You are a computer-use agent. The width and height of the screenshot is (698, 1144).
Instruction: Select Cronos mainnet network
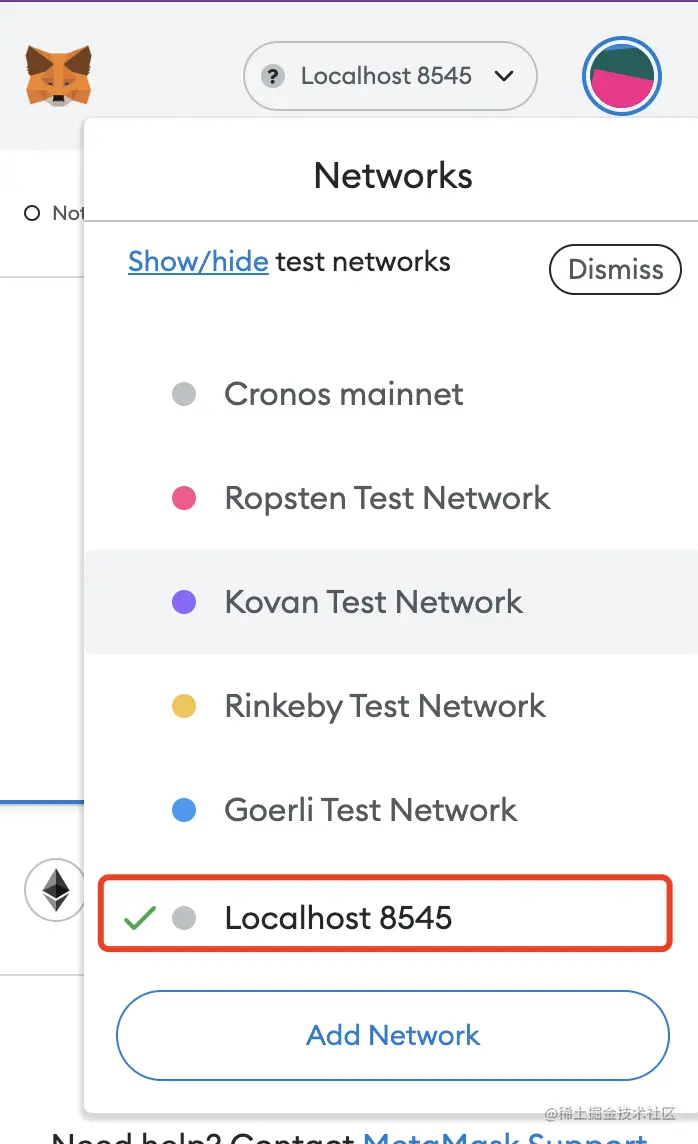[343, 394]
